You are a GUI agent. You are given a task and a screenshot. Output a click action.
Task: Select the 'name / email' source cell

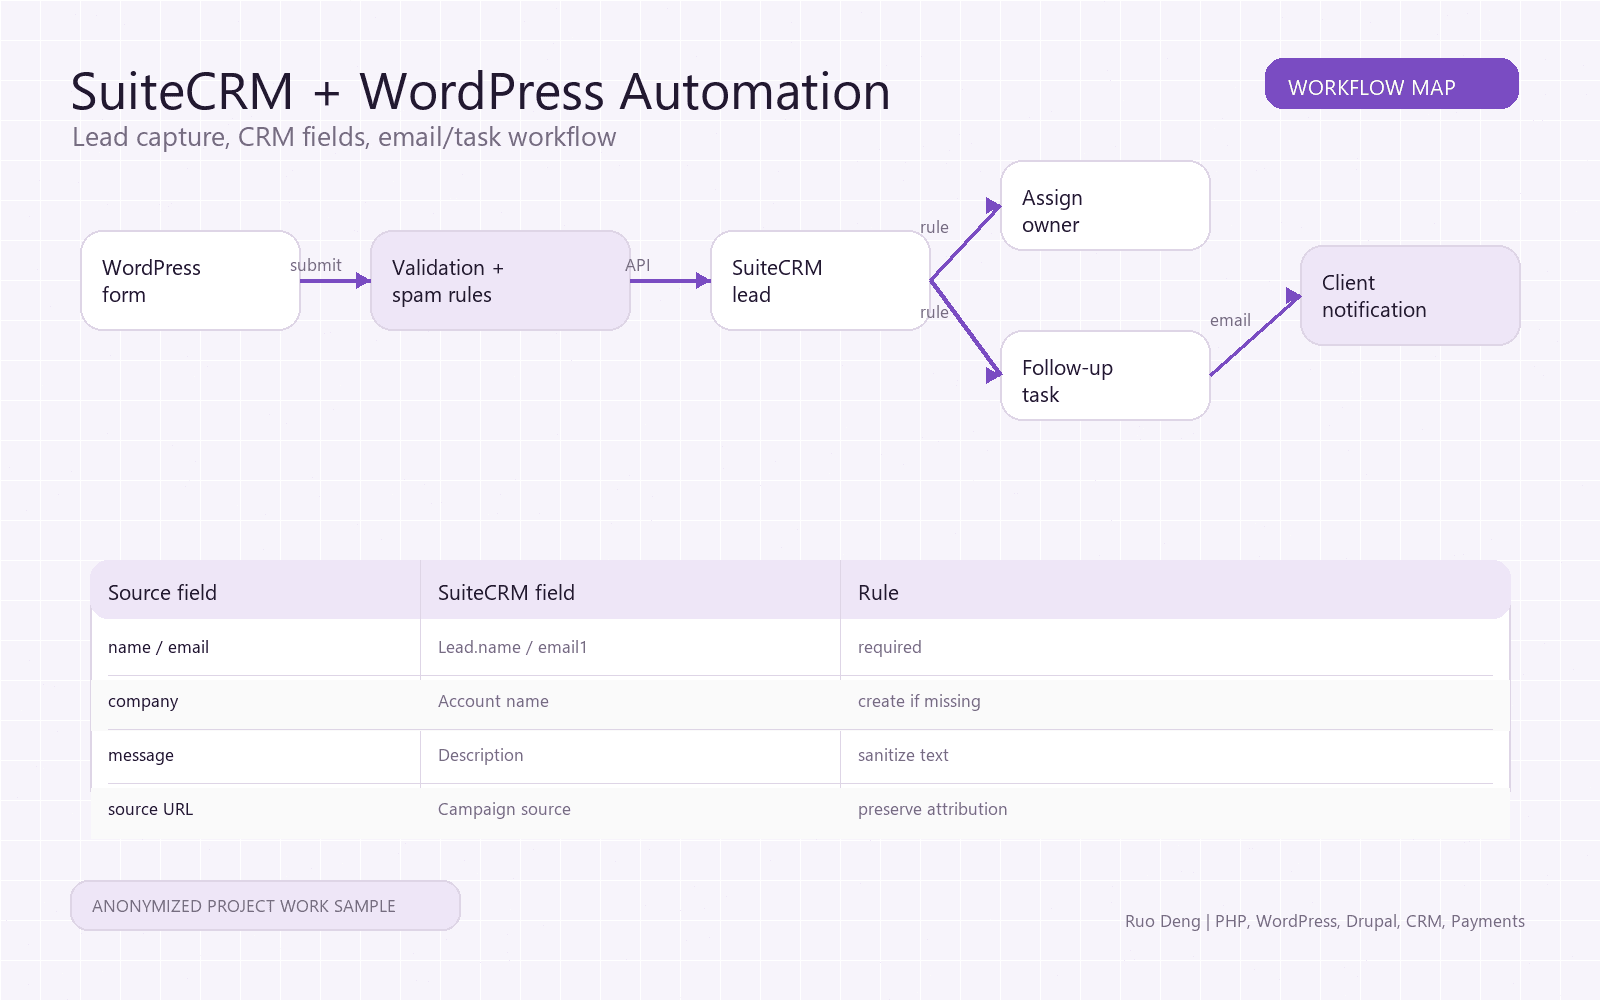pos(255,647)
